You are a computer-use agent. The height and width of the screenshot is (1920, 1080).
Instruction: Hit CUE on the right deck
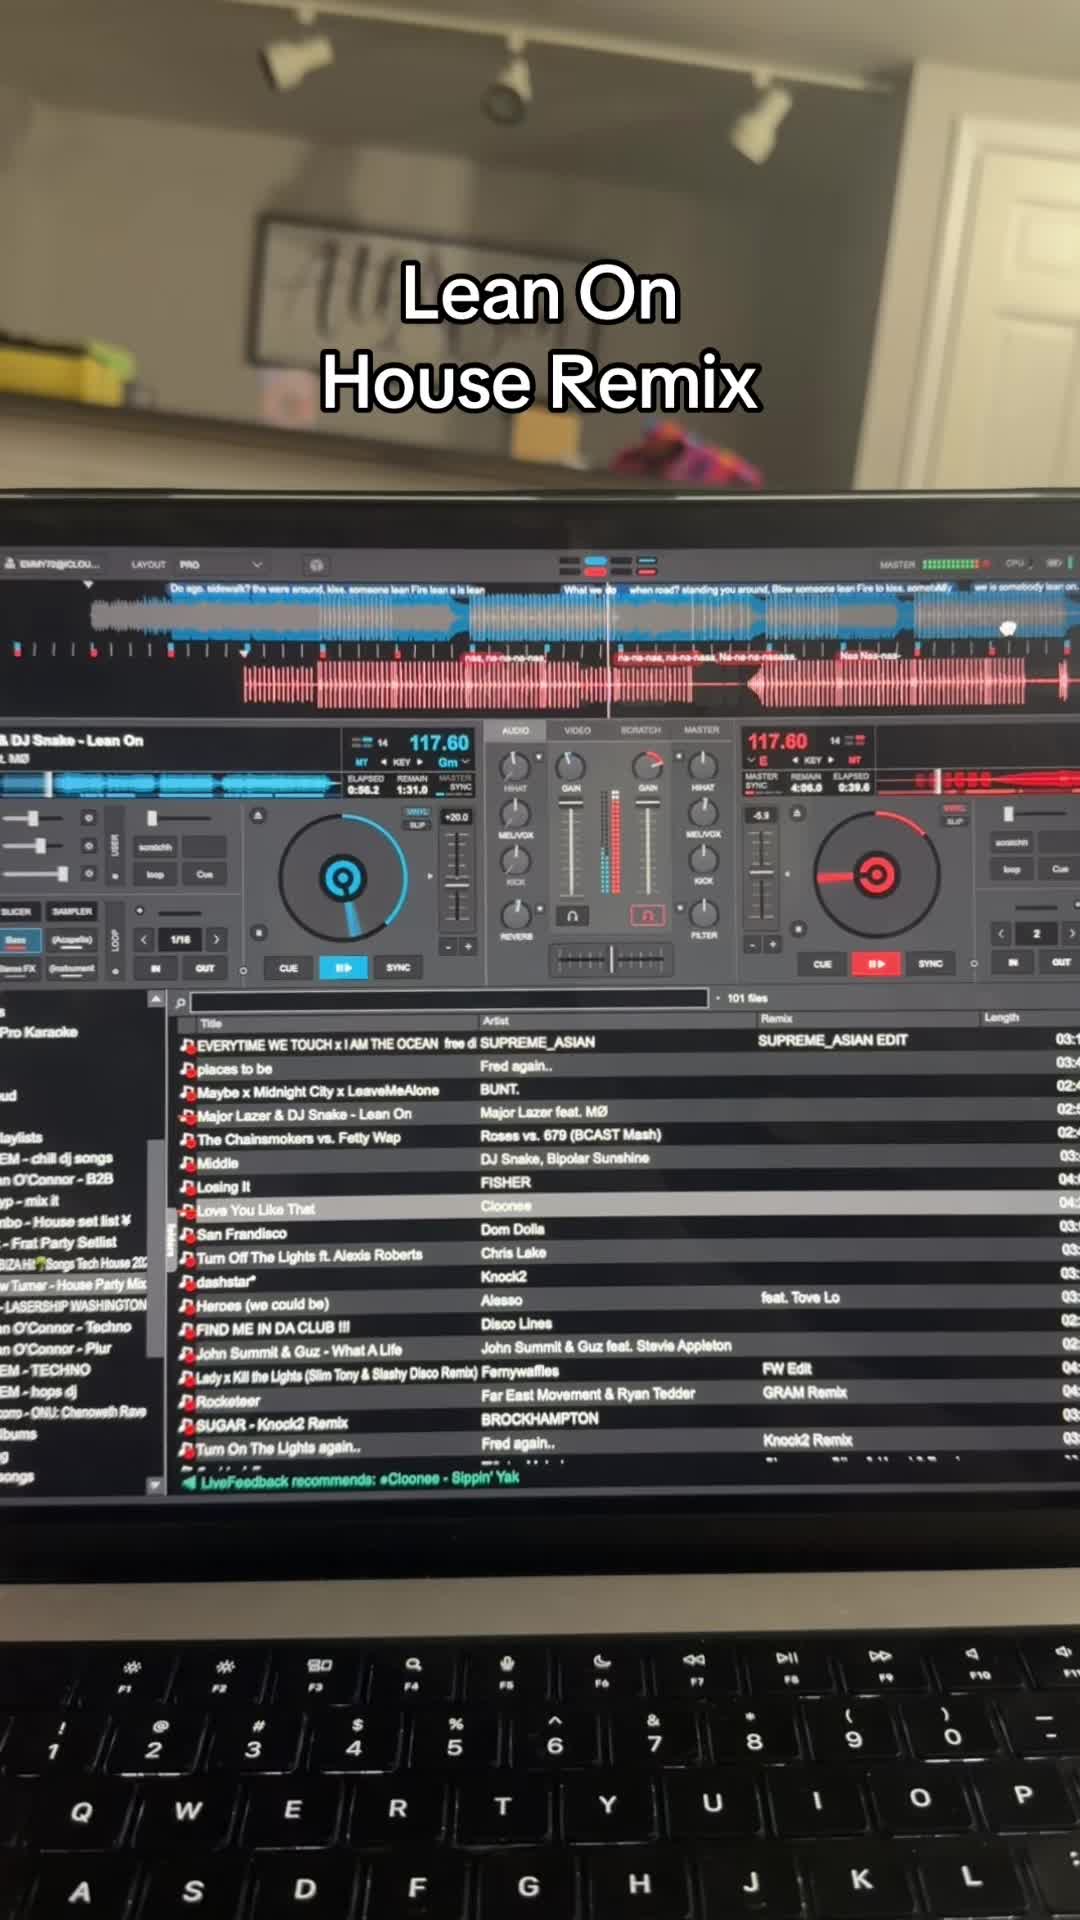click(822, 964)
